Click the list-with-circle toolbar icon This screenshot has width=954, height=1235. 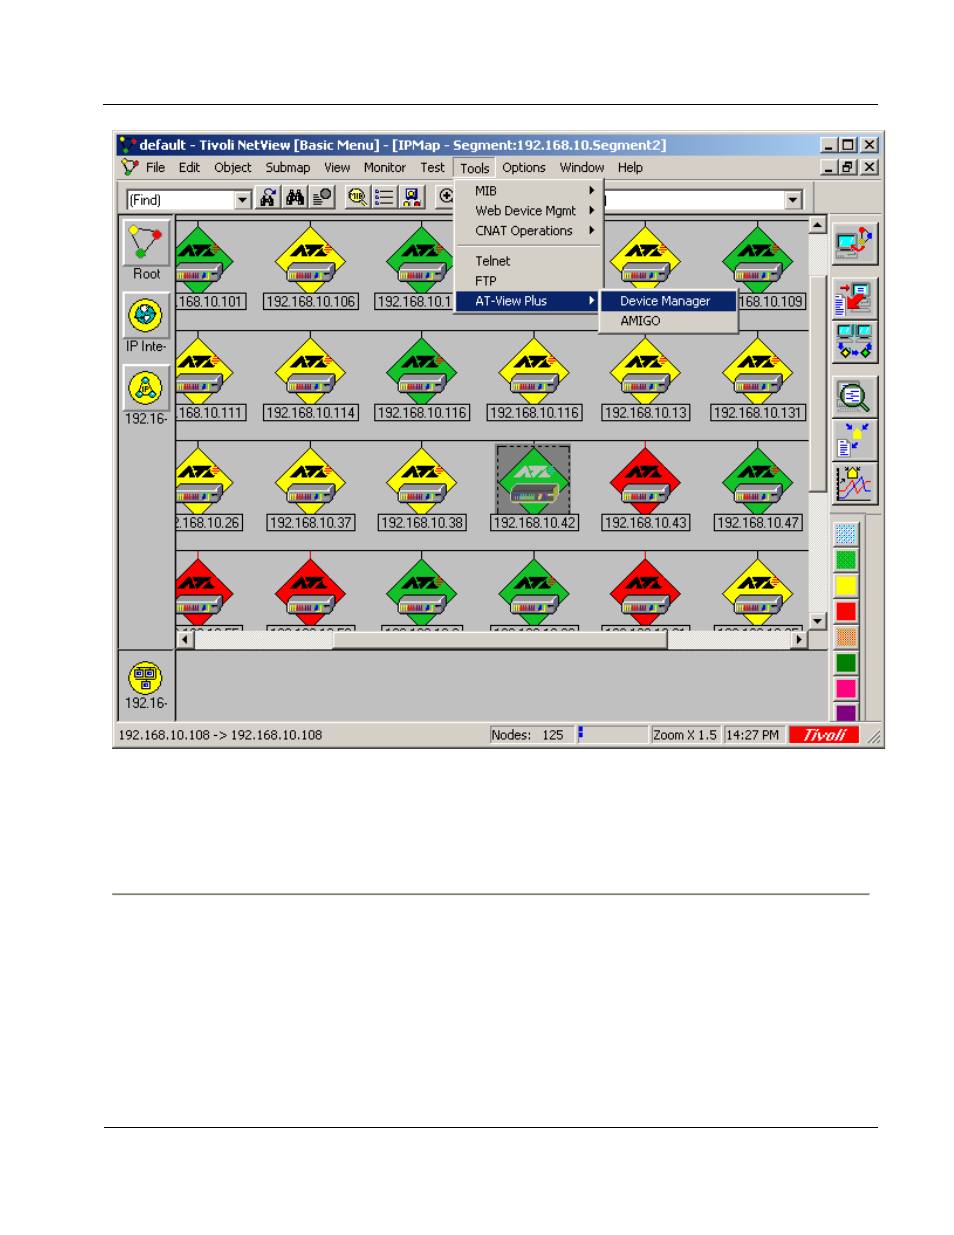[x=322, y=198]
